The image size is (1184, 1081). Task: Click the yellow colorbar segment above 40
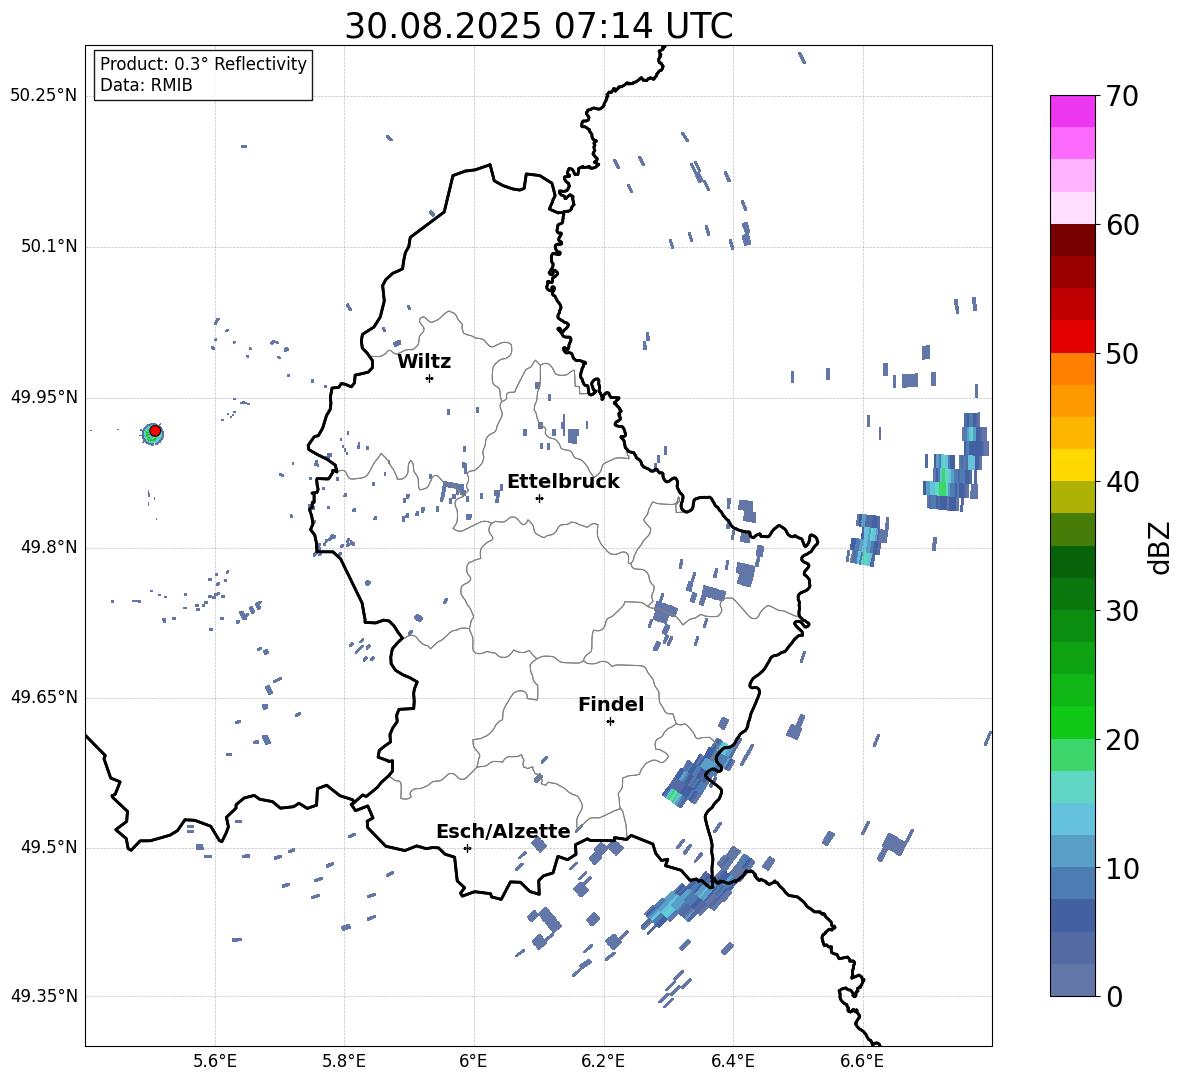[1072, 465]
